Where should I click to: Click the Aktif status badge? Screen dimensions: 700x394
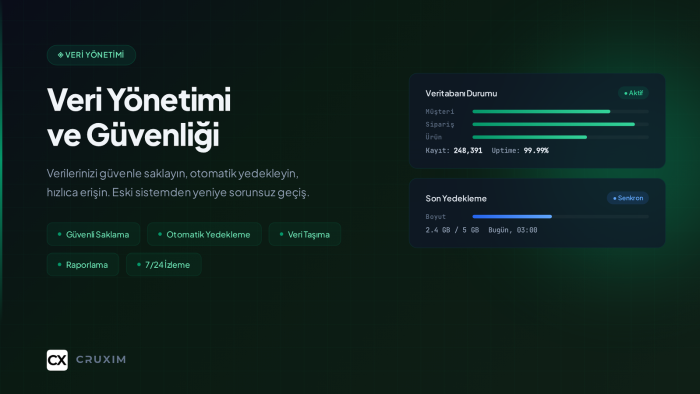633,93
